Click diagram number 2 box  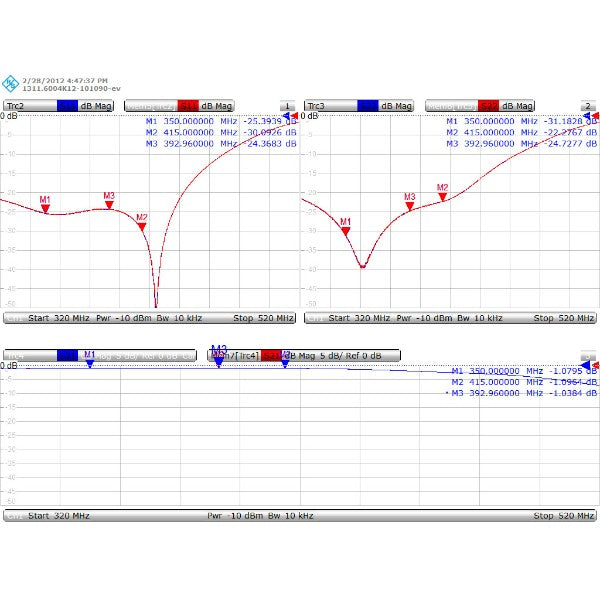[587, 105]
